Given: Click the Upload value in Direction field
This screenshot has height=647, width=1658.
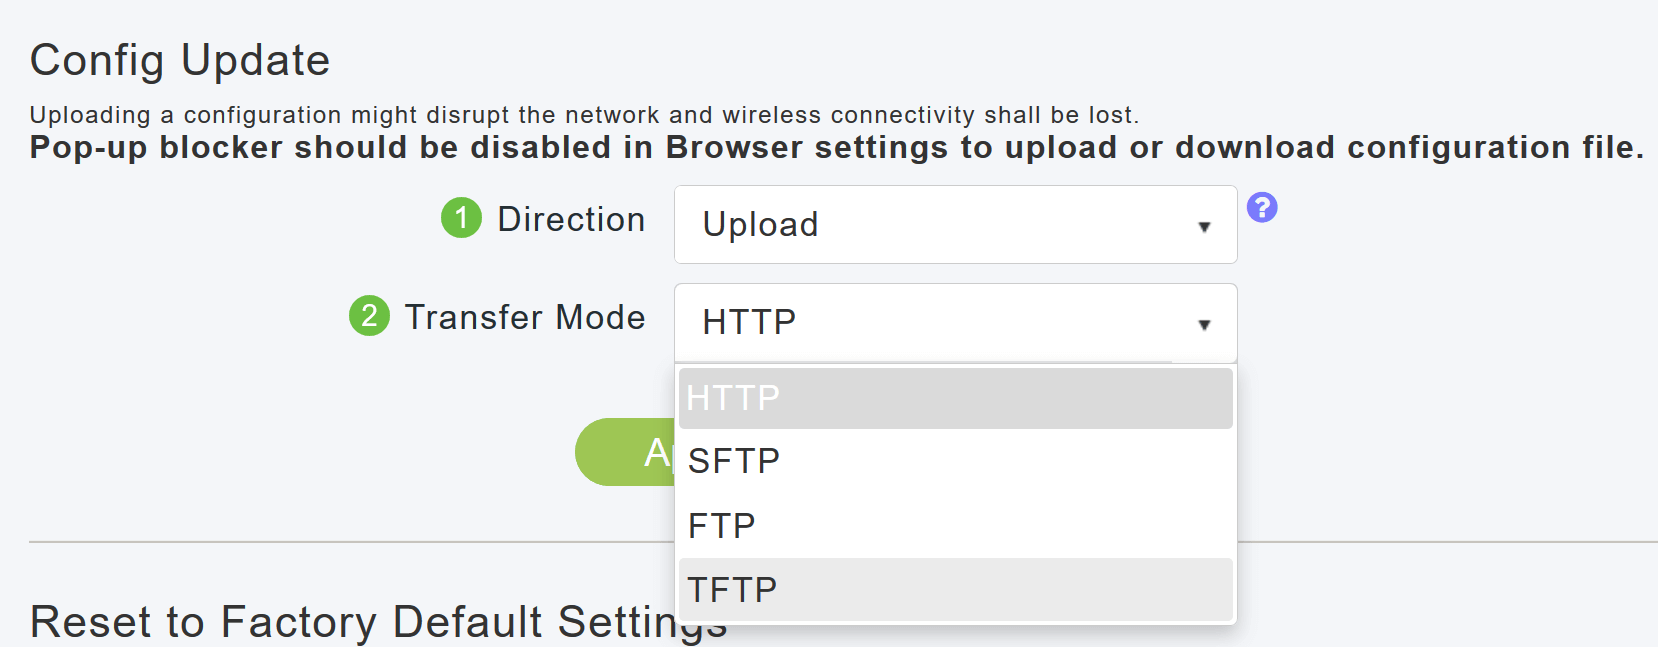Looking at the screenshot, I should [x=761, y=224].
